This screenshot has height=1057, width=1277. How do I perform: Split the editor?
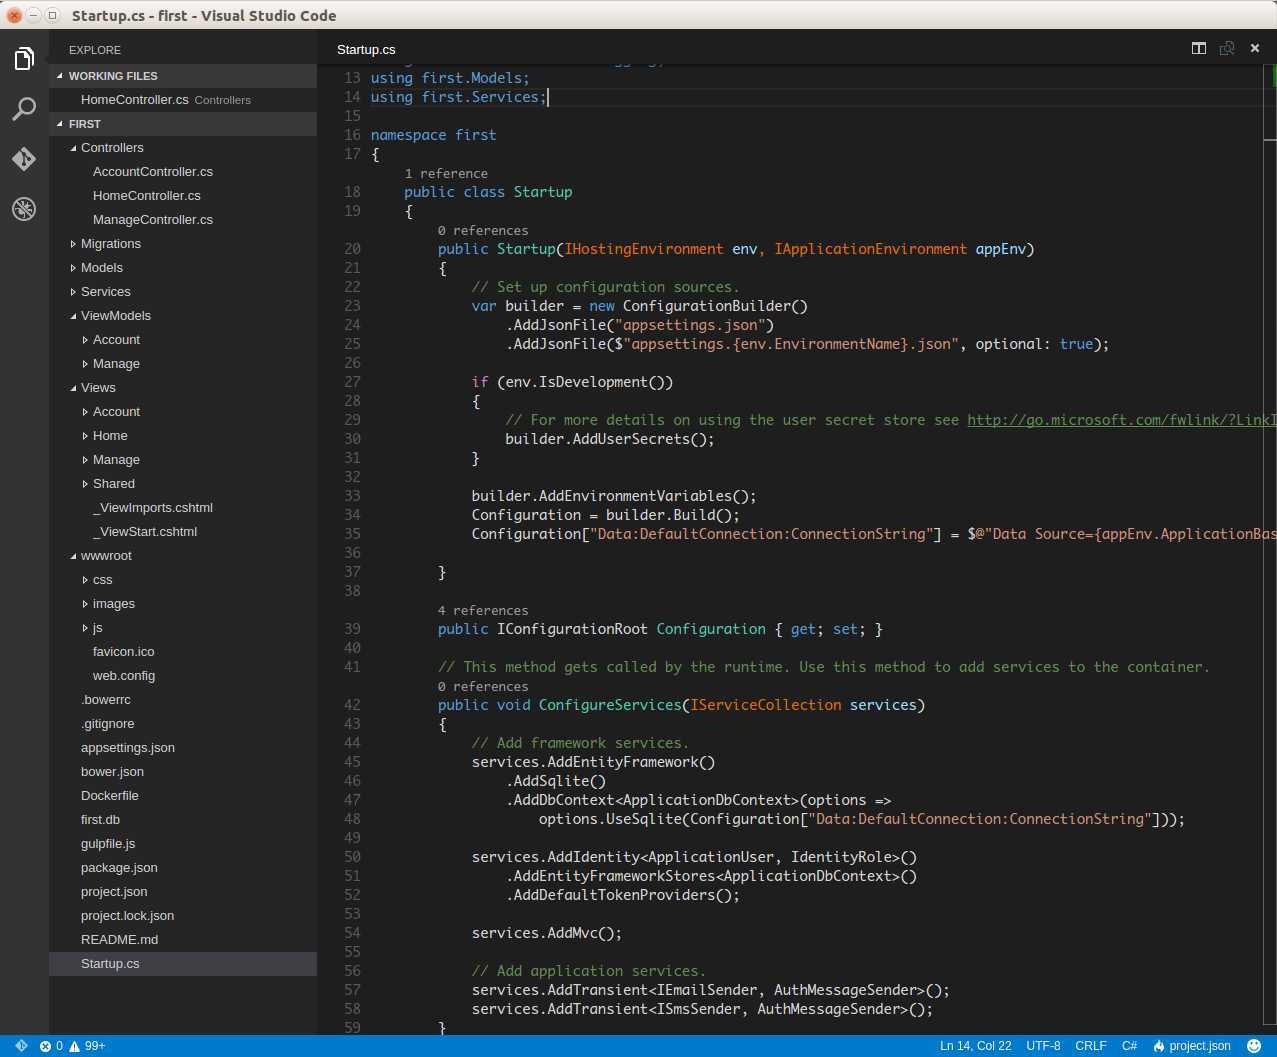(x=1199, y=48)
